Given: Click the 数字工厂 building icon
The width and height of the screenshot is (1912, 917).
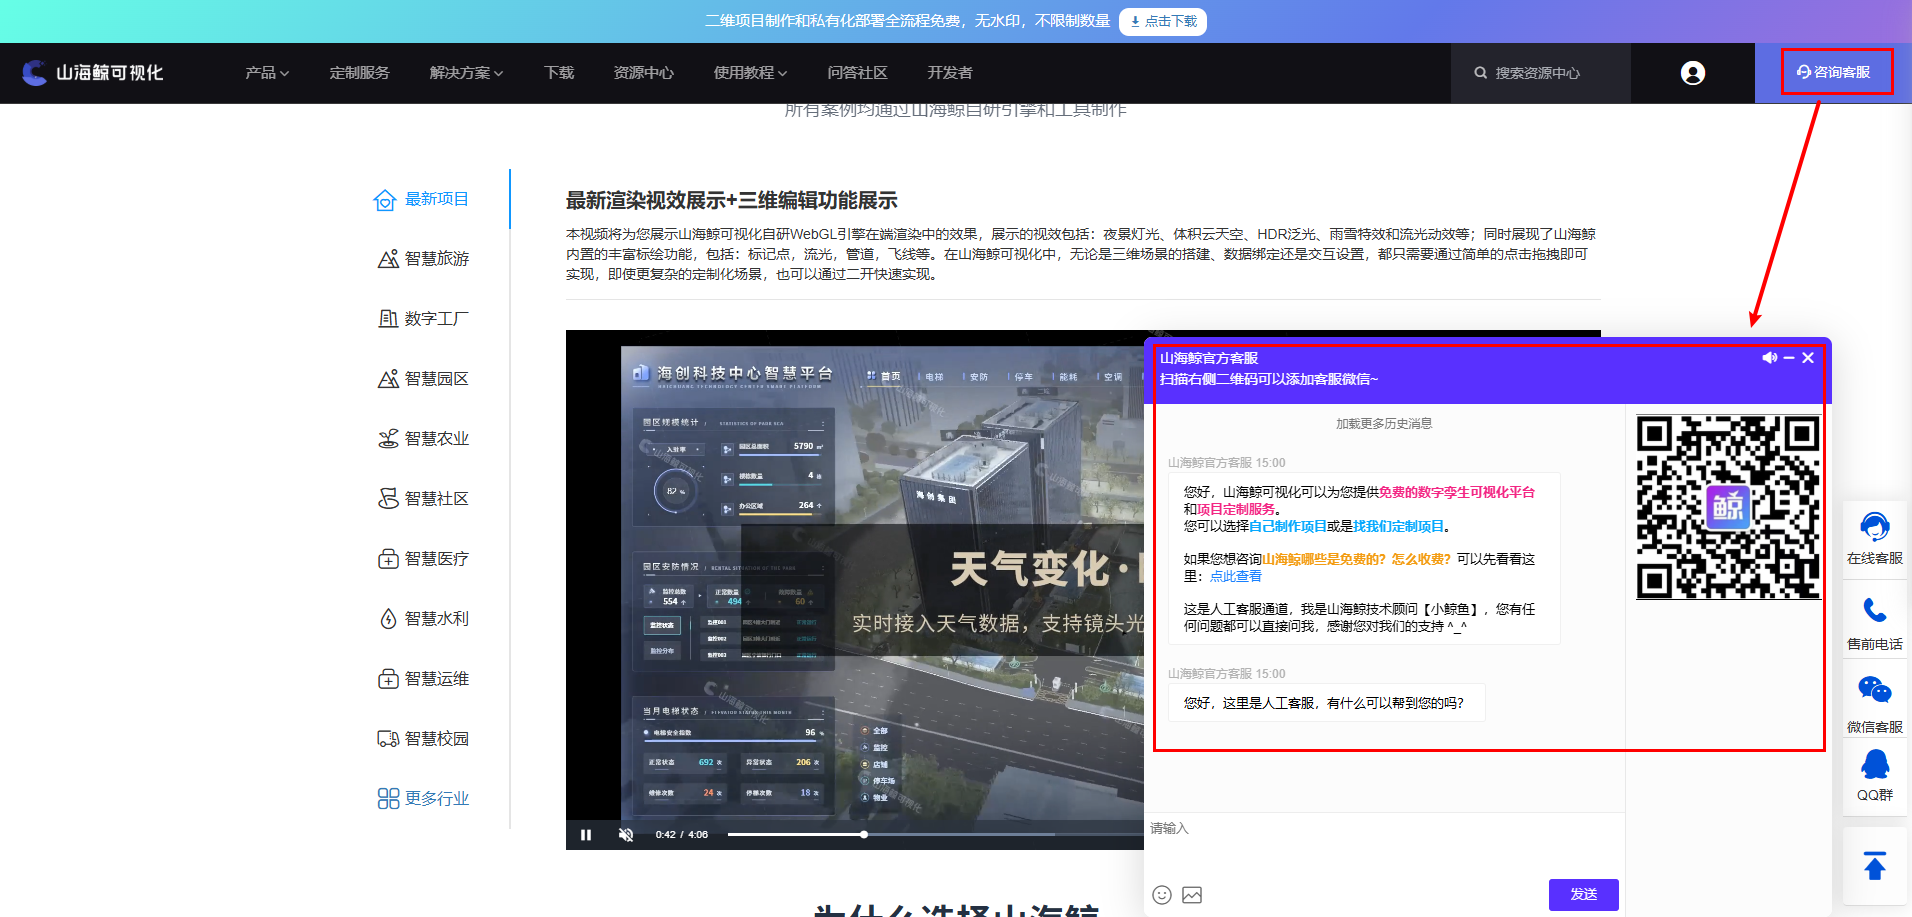Looking at the screenshot, I should [388, 319].
